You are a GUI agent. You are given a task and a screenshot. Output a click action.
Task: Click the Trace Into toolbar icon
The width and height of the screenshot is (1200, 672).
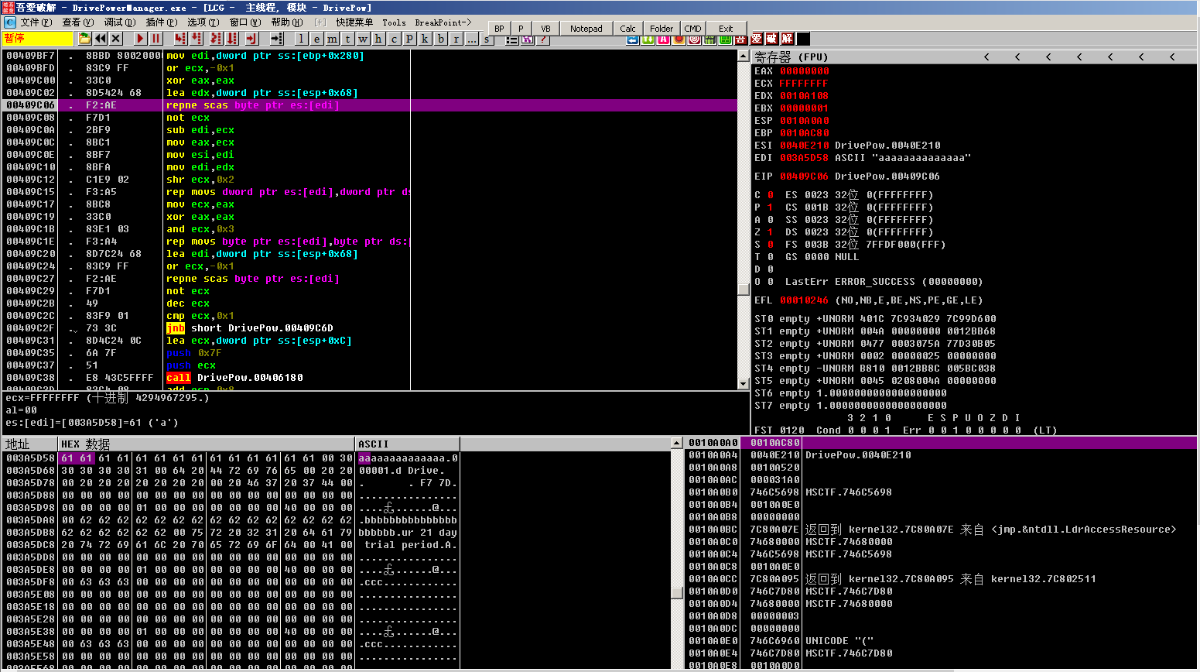(216, 41)
